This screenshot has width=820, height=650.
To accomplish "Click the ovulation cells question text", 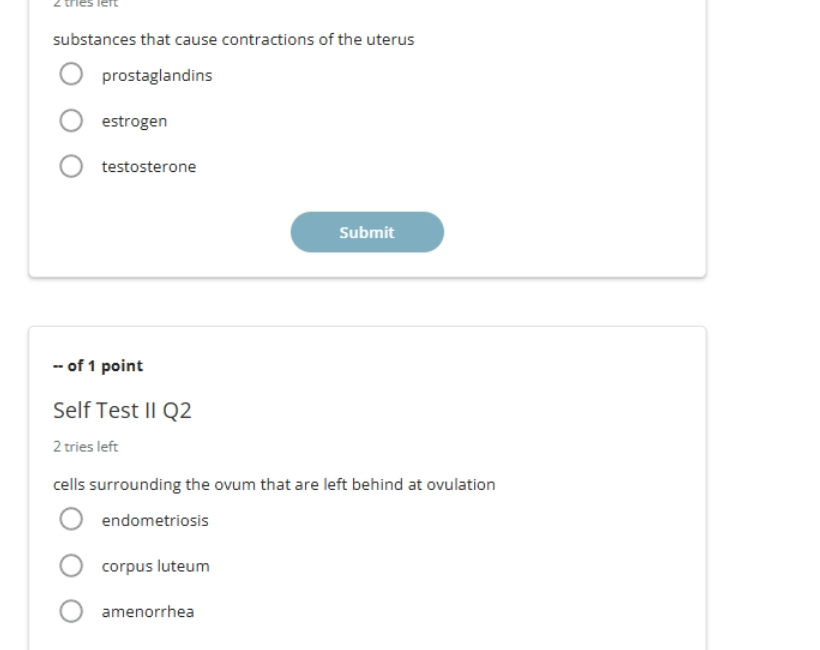I will [274, 484].
